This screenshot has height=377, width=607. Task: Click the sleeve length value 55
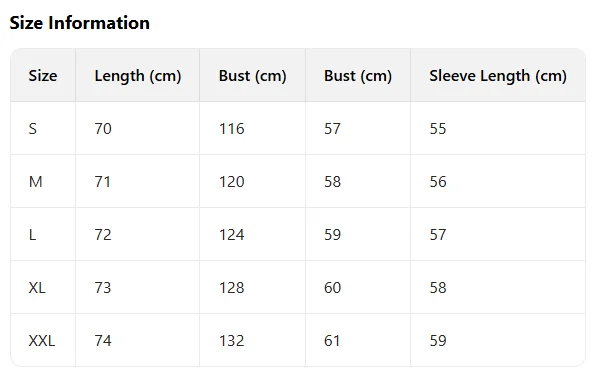(x=438, y=129)
